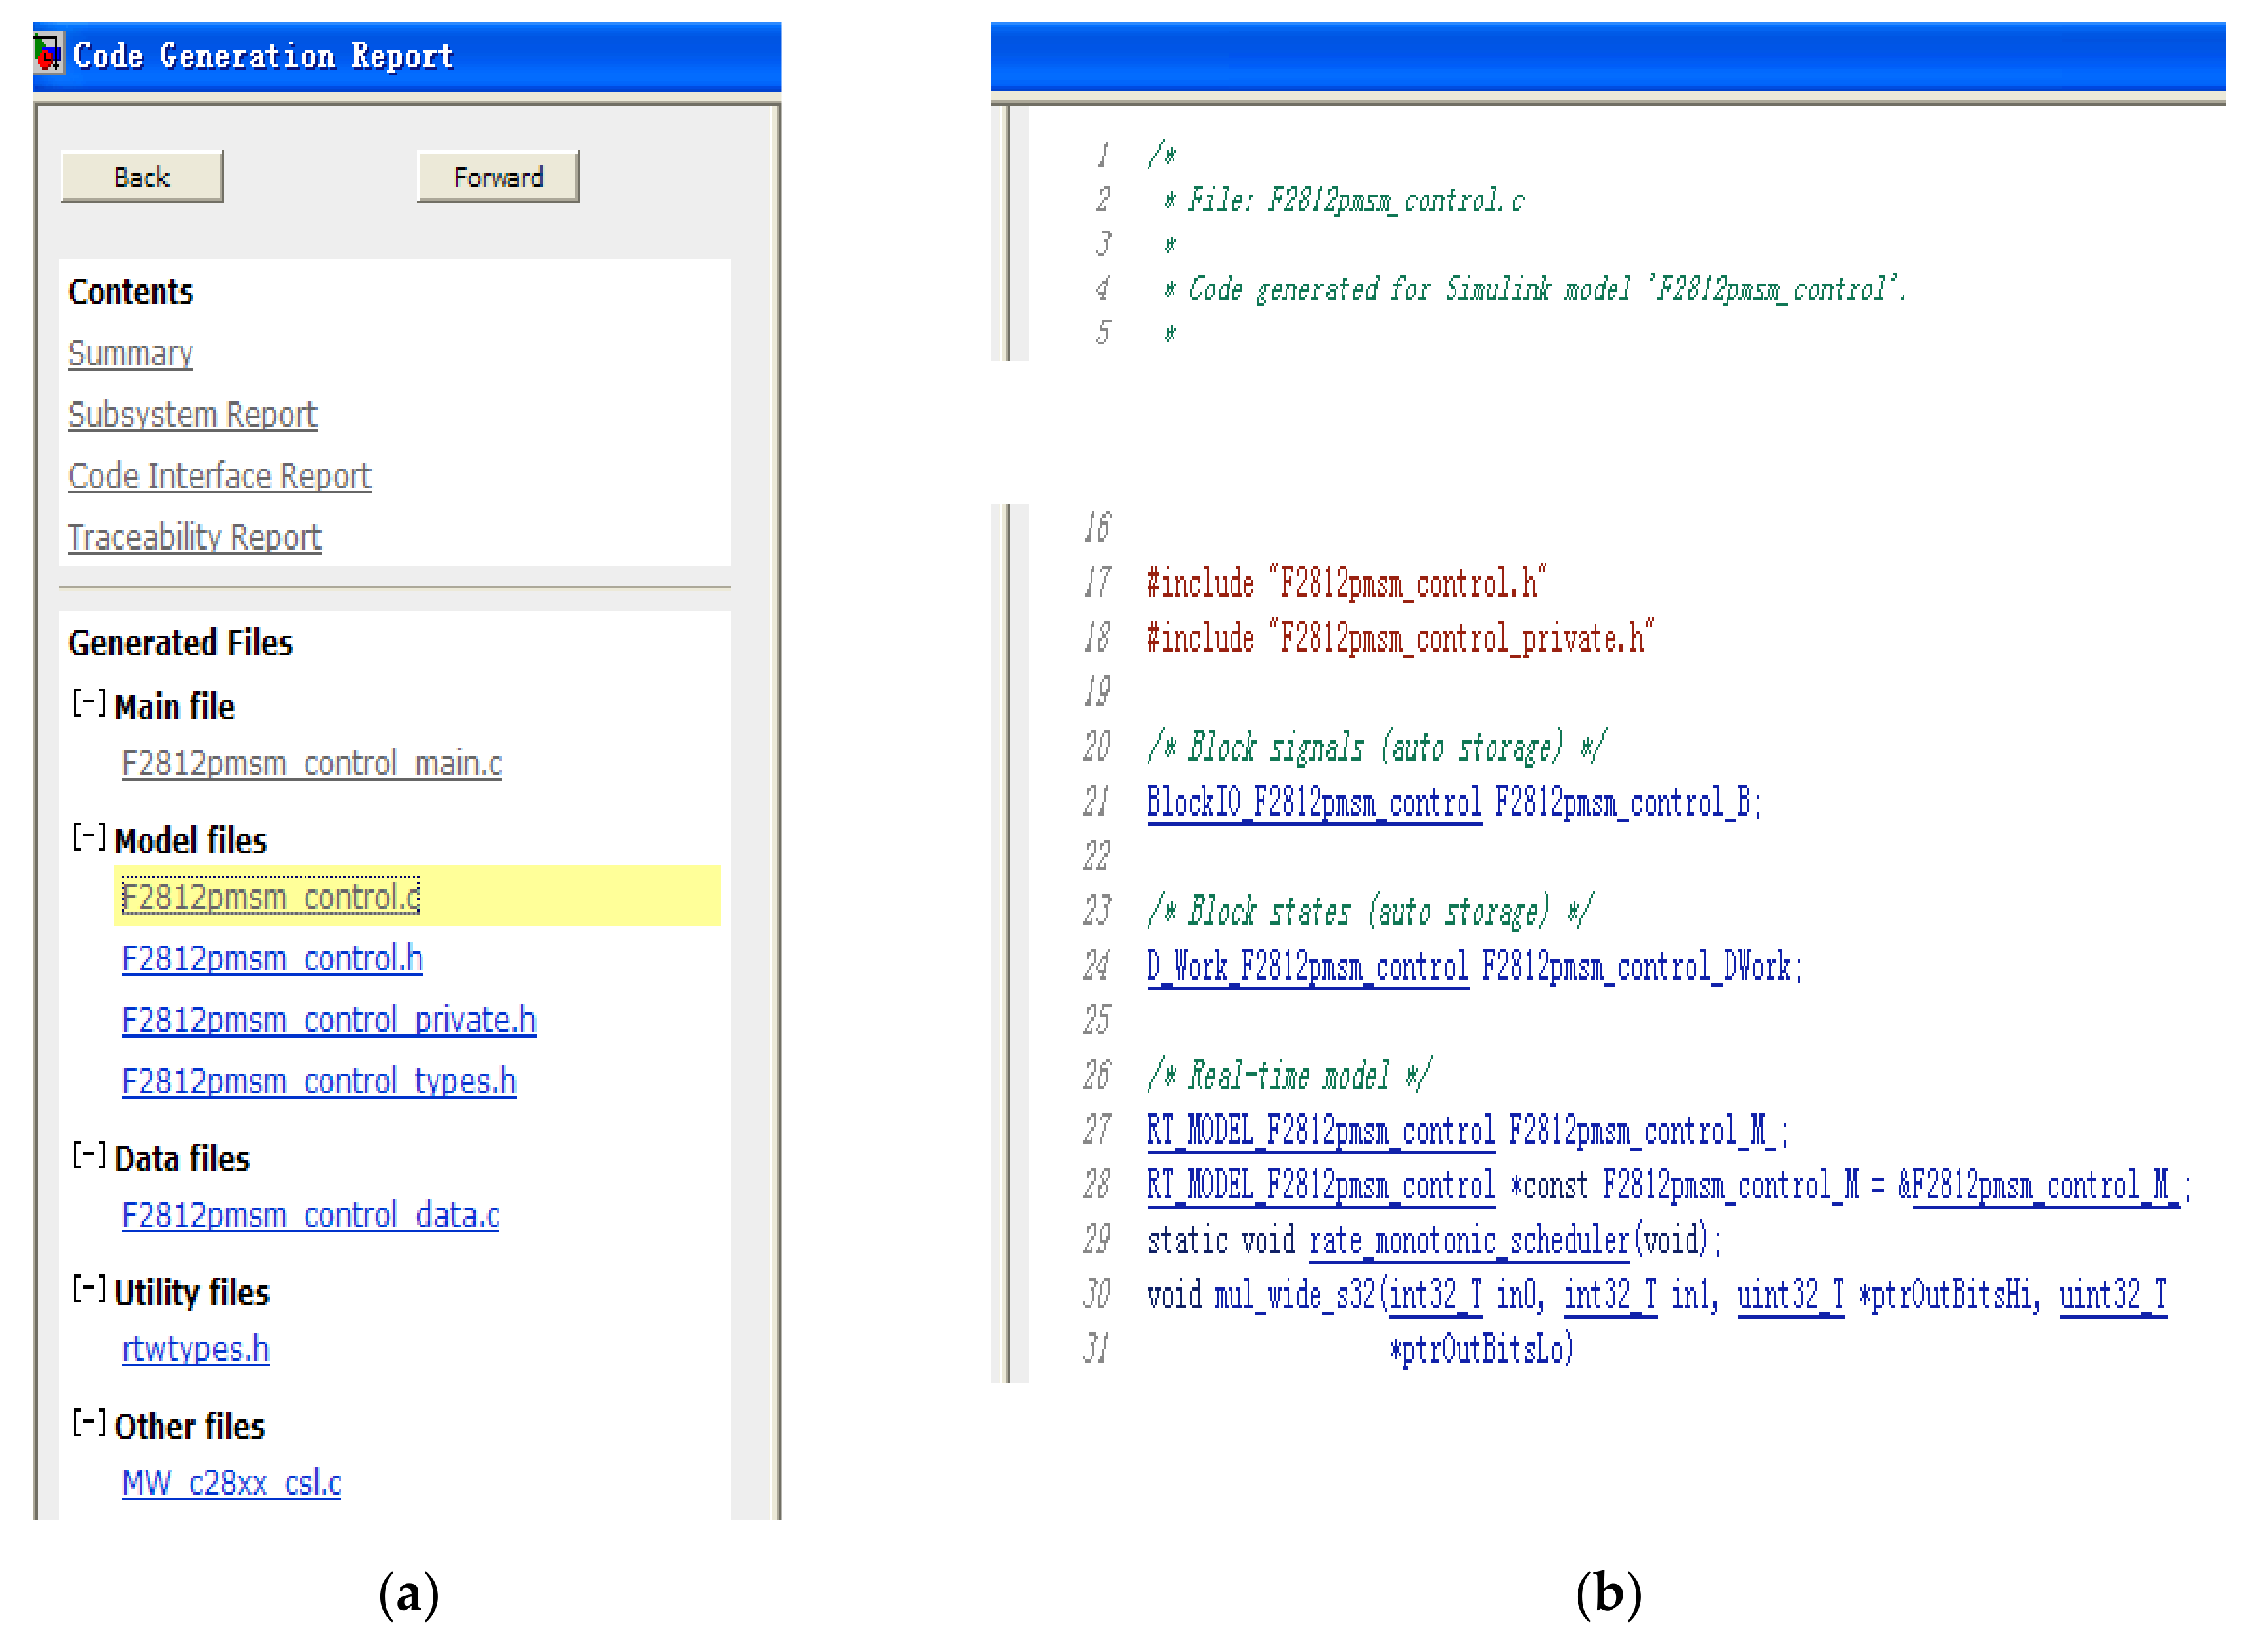This screenshot has height=1652, width=2248.
Task: Click rate_monotonic_scheduler function link
Action: [1469, 1241]
